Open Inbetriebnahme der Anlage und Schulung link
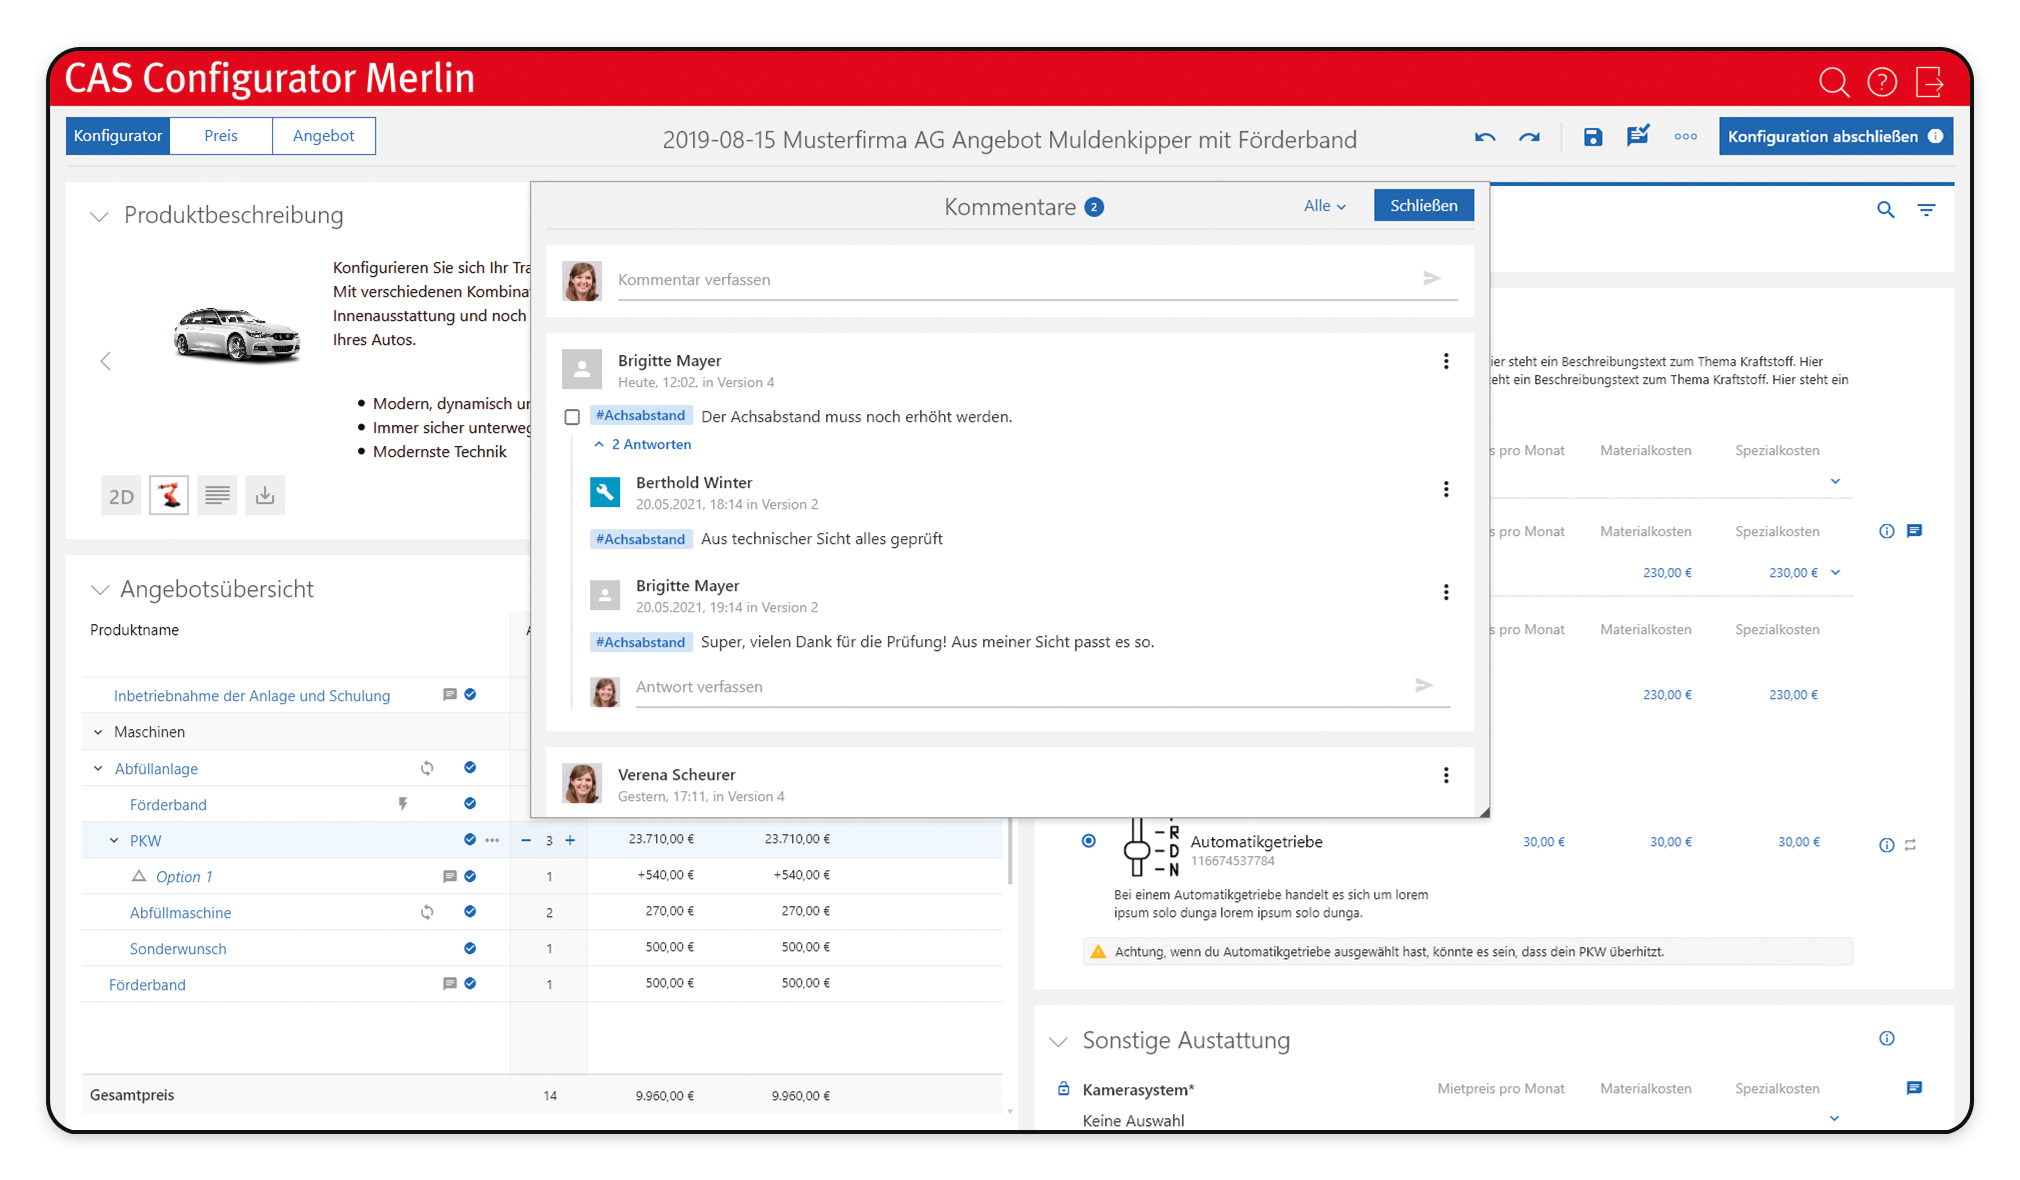2020x1180 pixels. click(252, 696)
